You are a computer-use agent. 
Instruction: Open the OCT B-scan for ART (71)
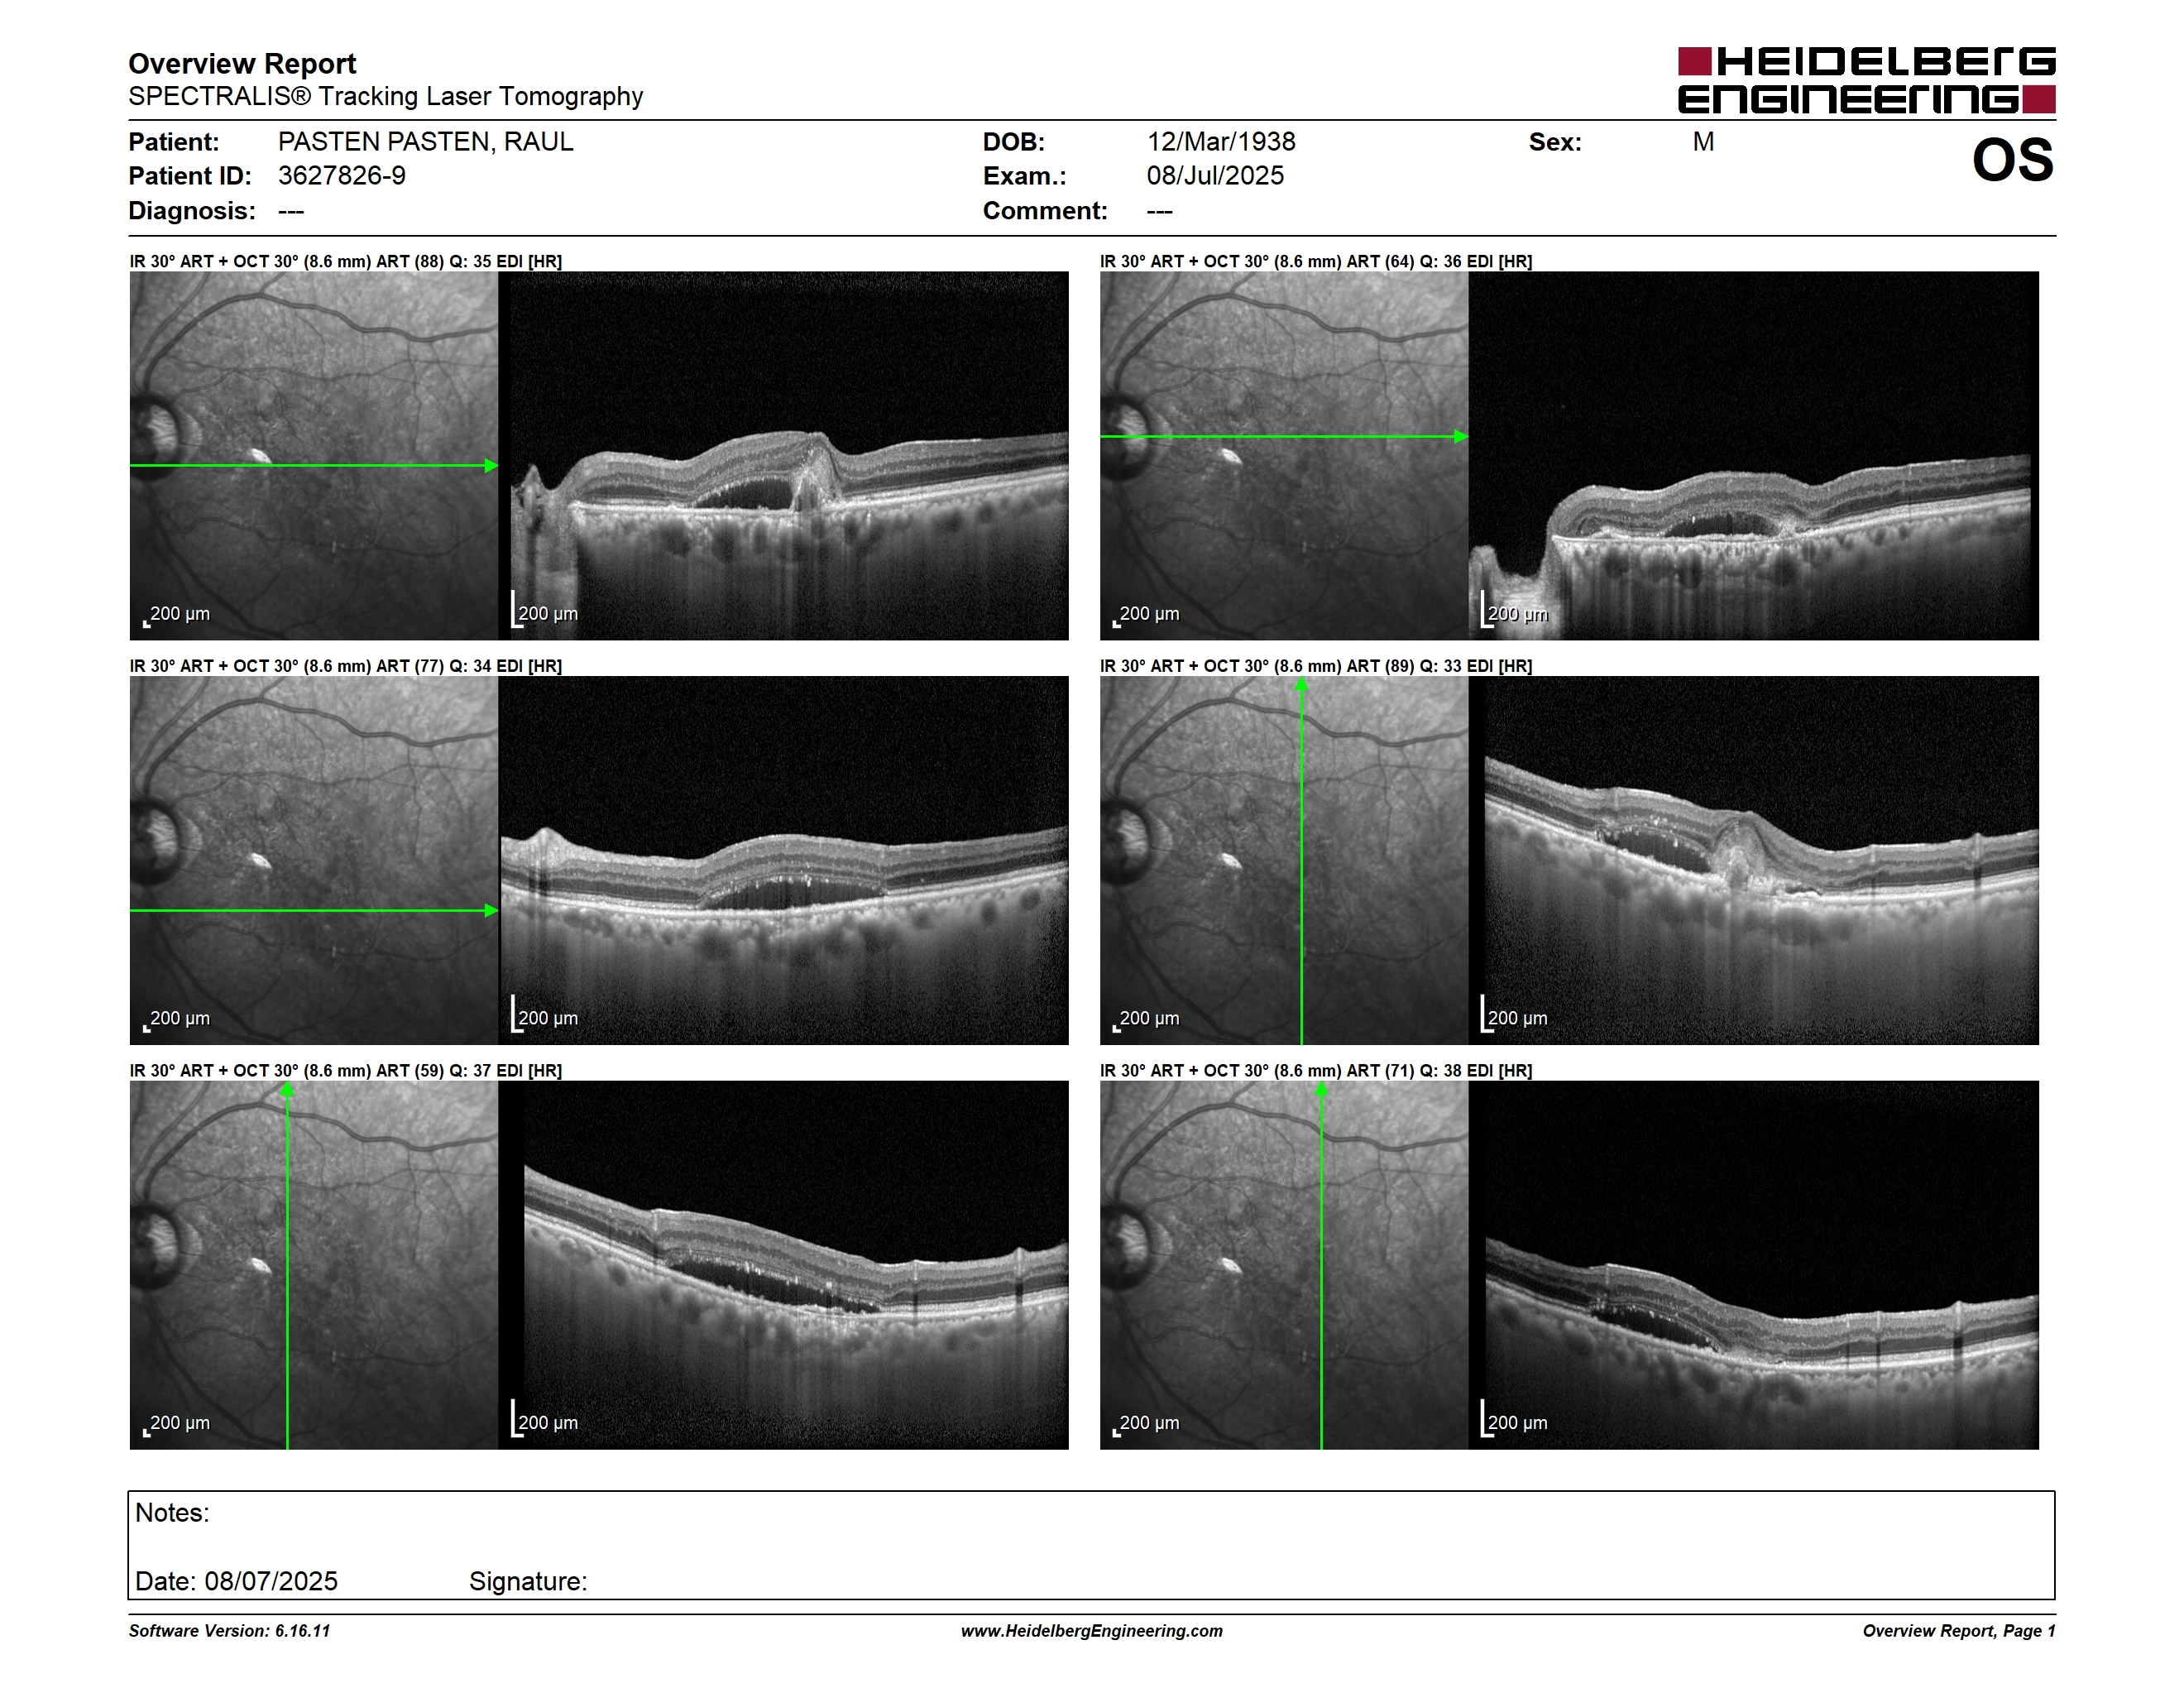[1754, 1265]
